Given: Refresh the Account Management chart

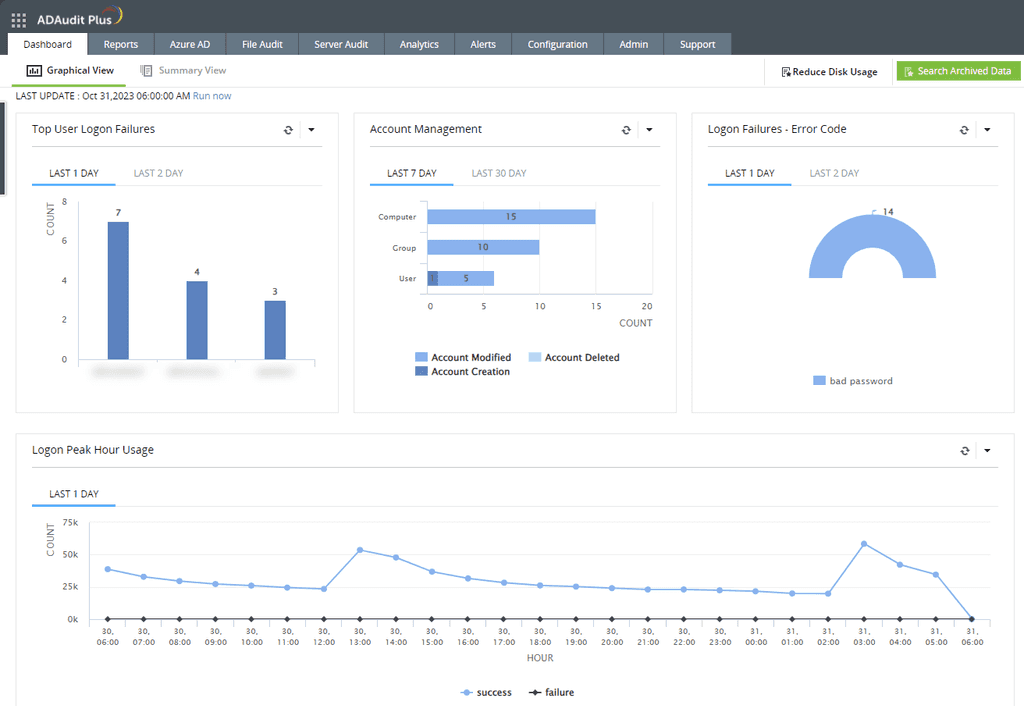Looking at the screenshot, I should click(x=626, y=129).
